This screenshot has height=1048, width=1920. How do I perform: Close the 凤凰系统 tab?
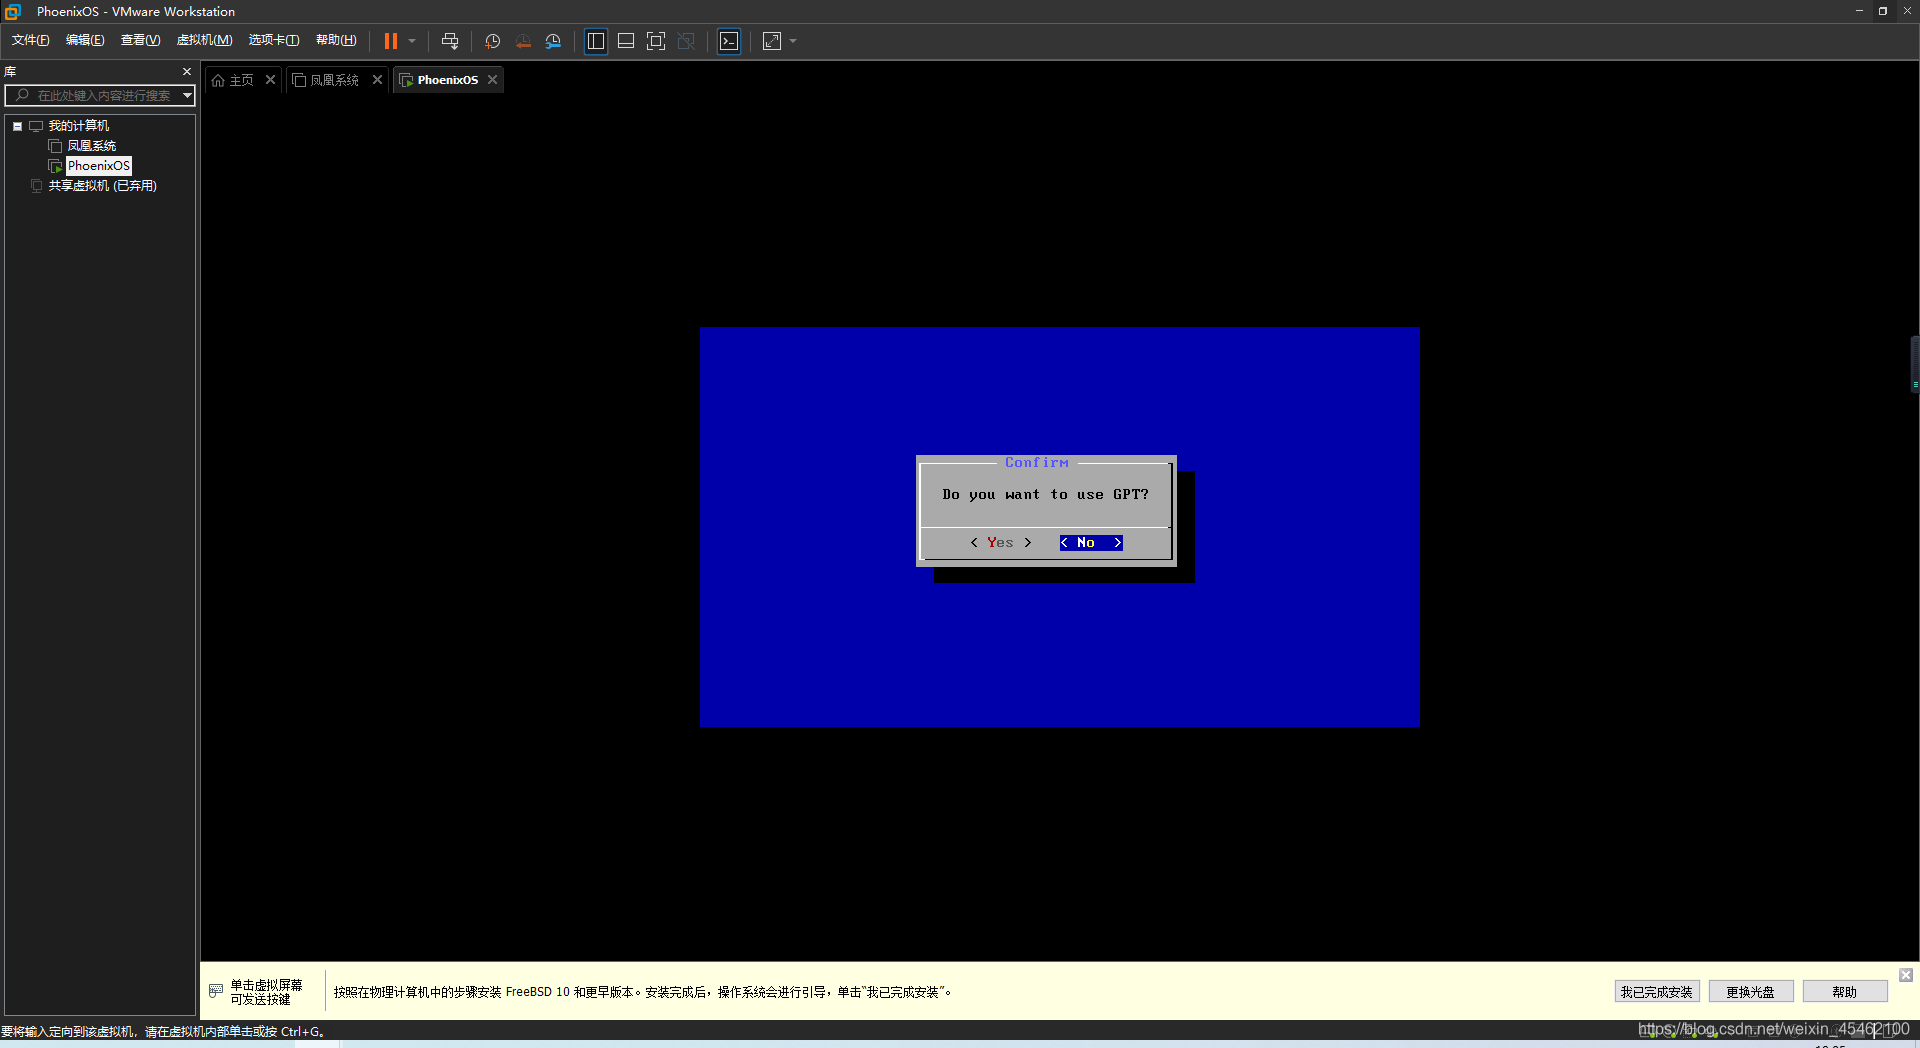[377, 80]
